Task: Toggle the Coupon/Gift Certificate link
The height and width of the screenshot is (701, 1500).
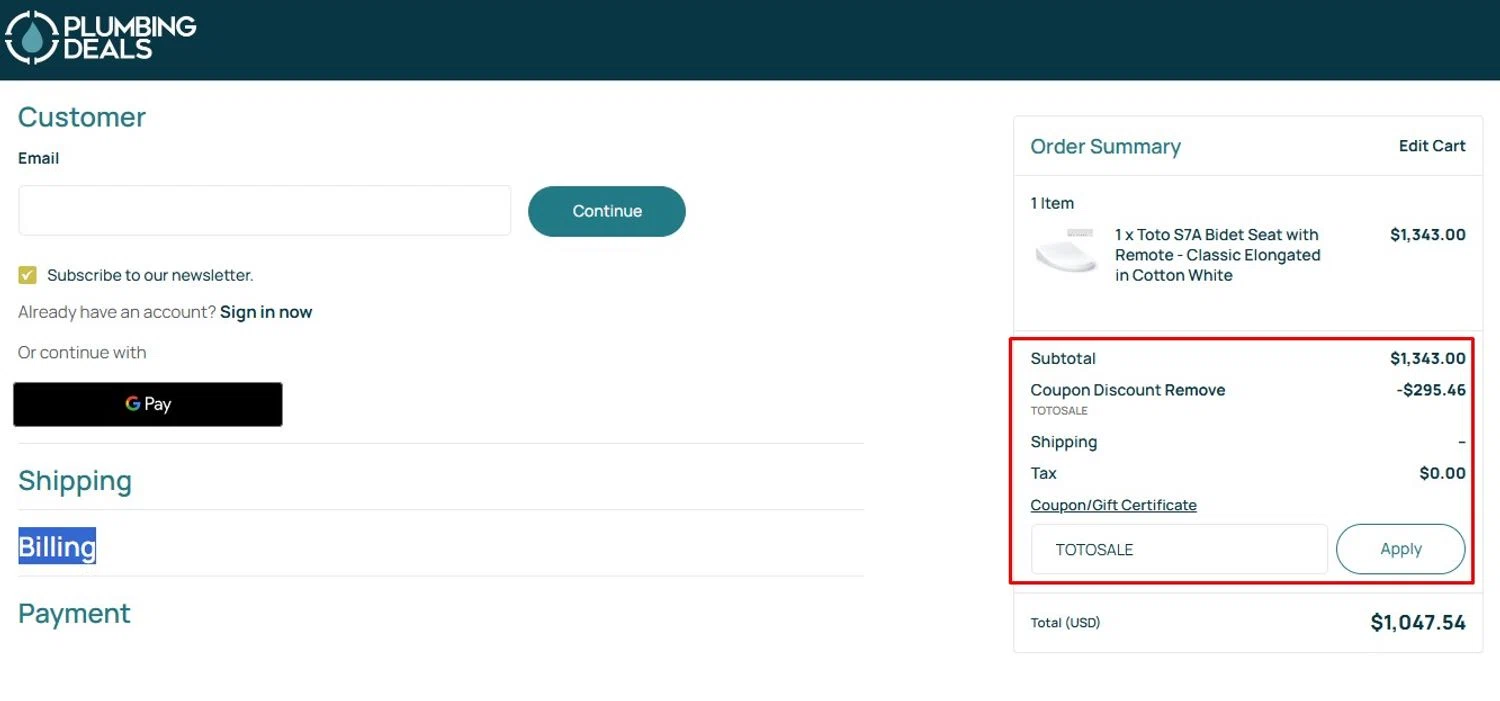Action: coord(1114,505)
